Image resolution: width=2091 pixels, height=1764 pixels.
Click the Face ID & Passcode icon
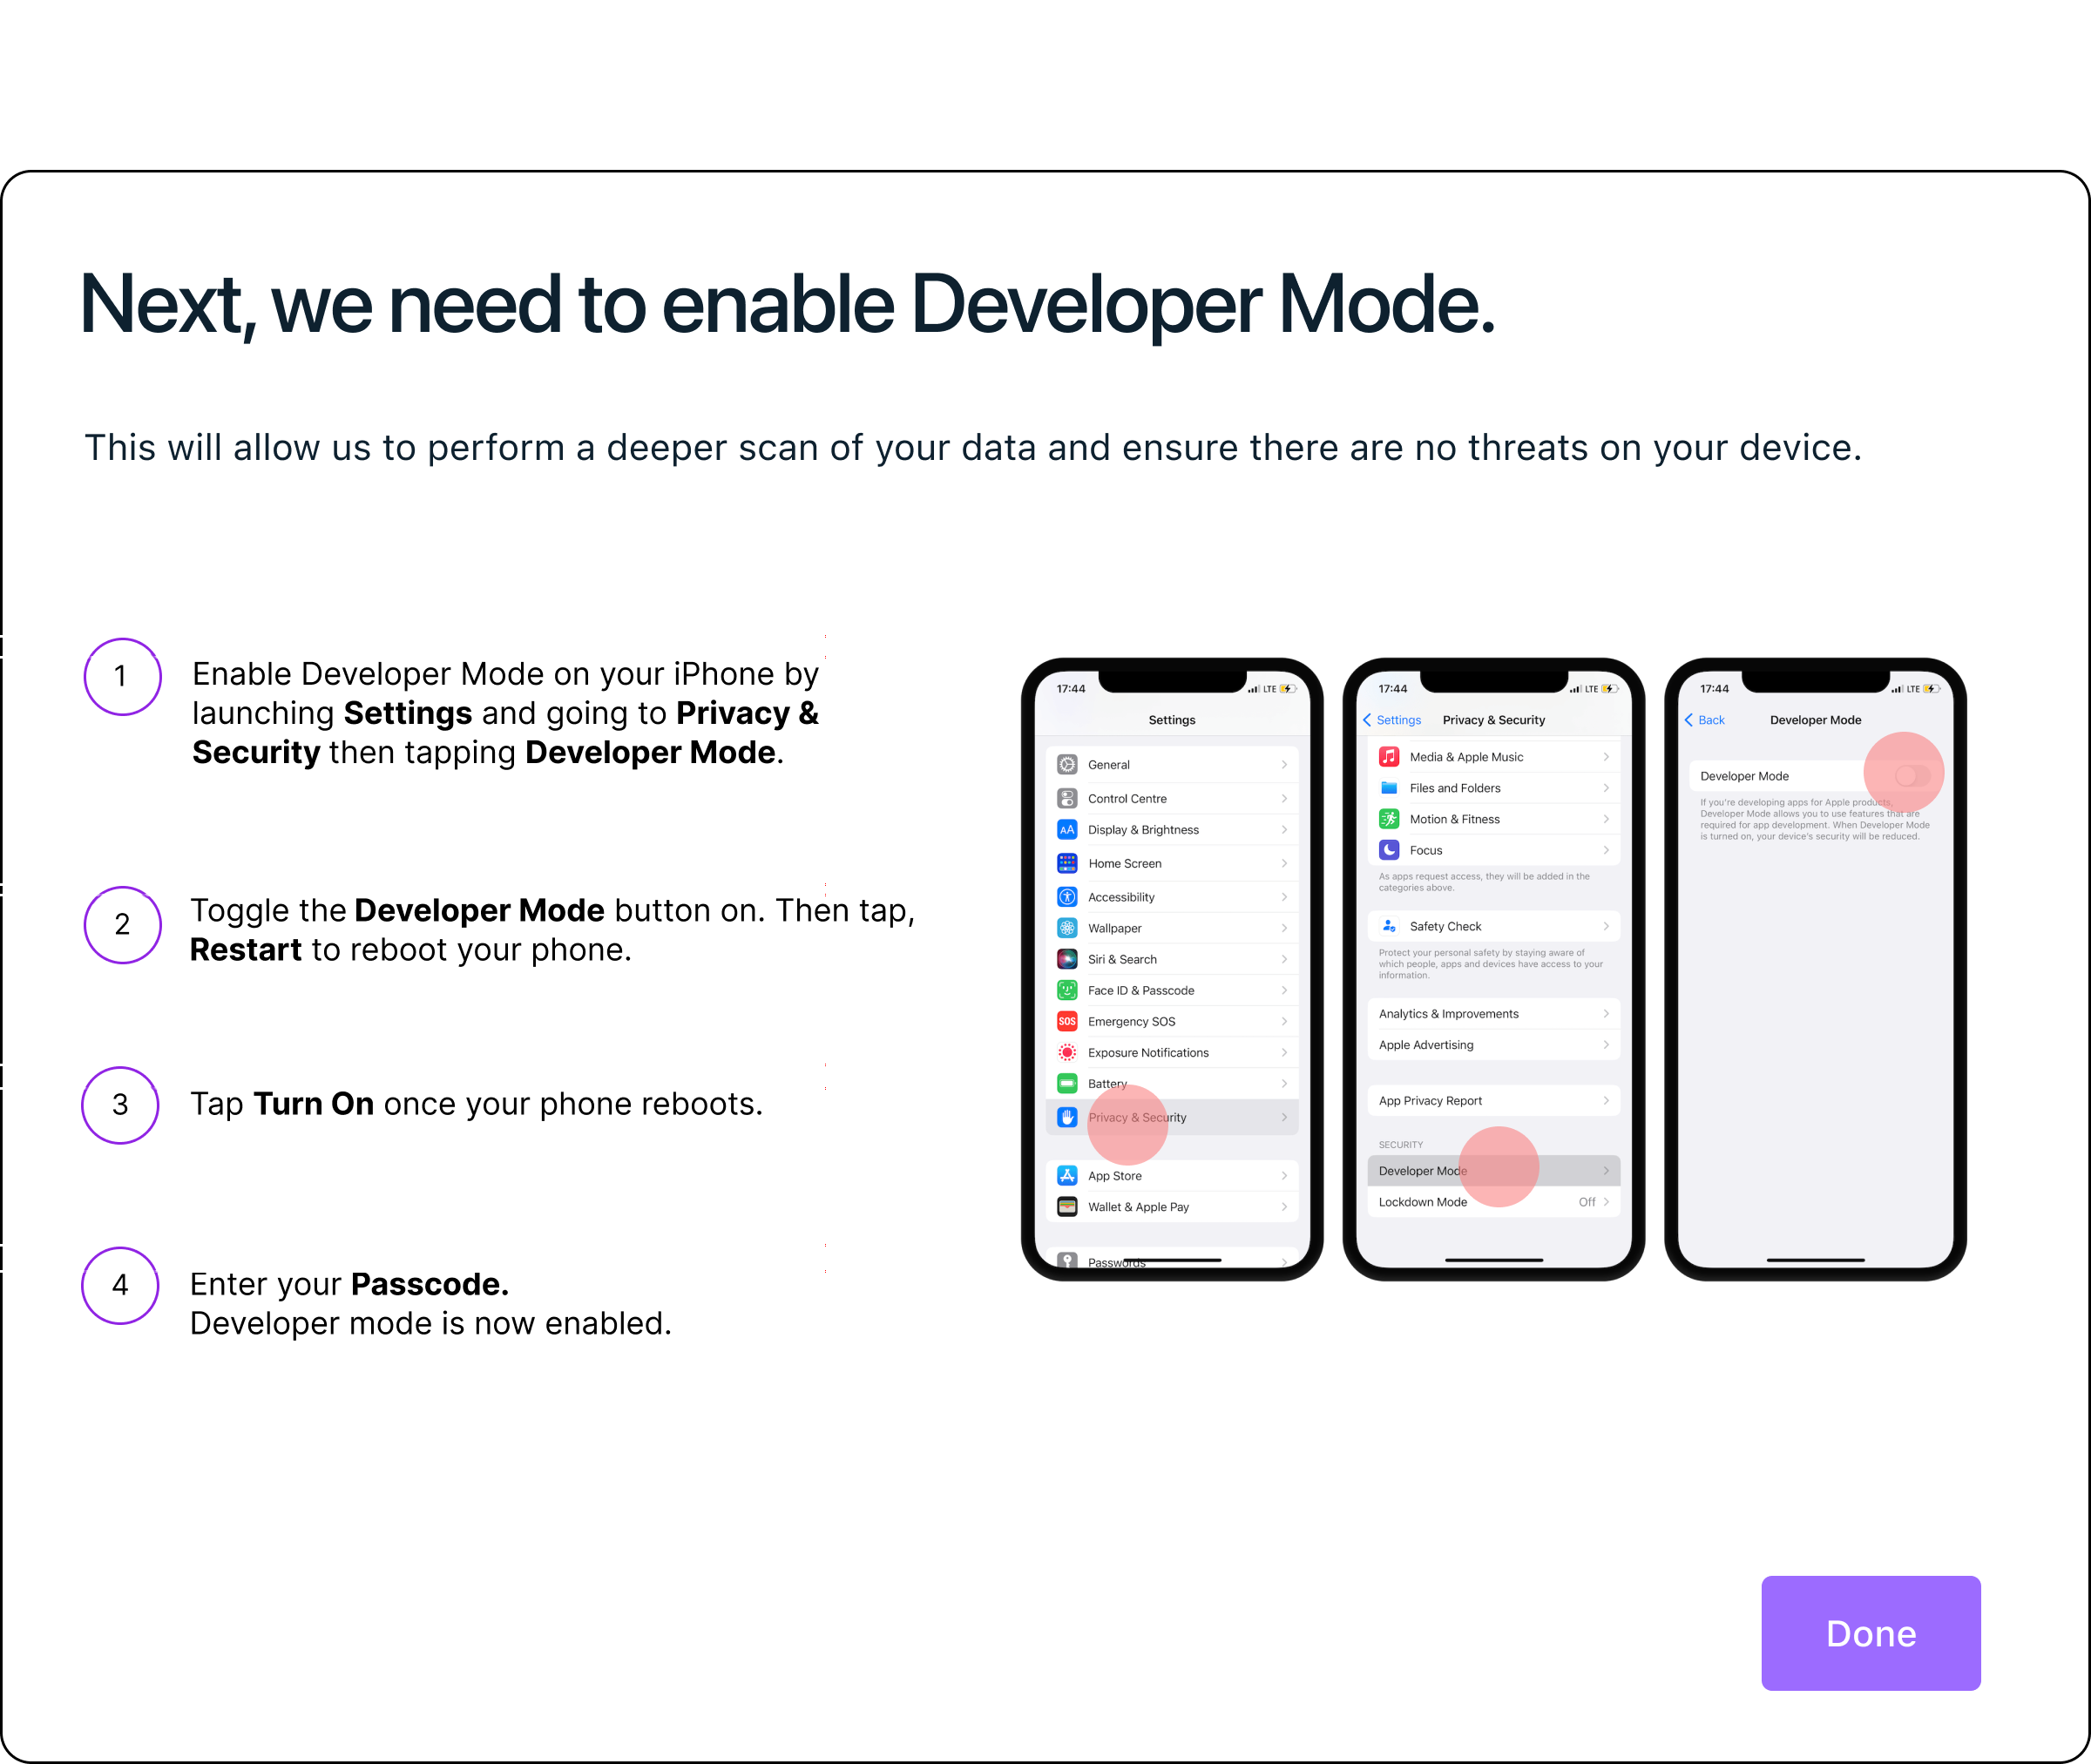1067,991
